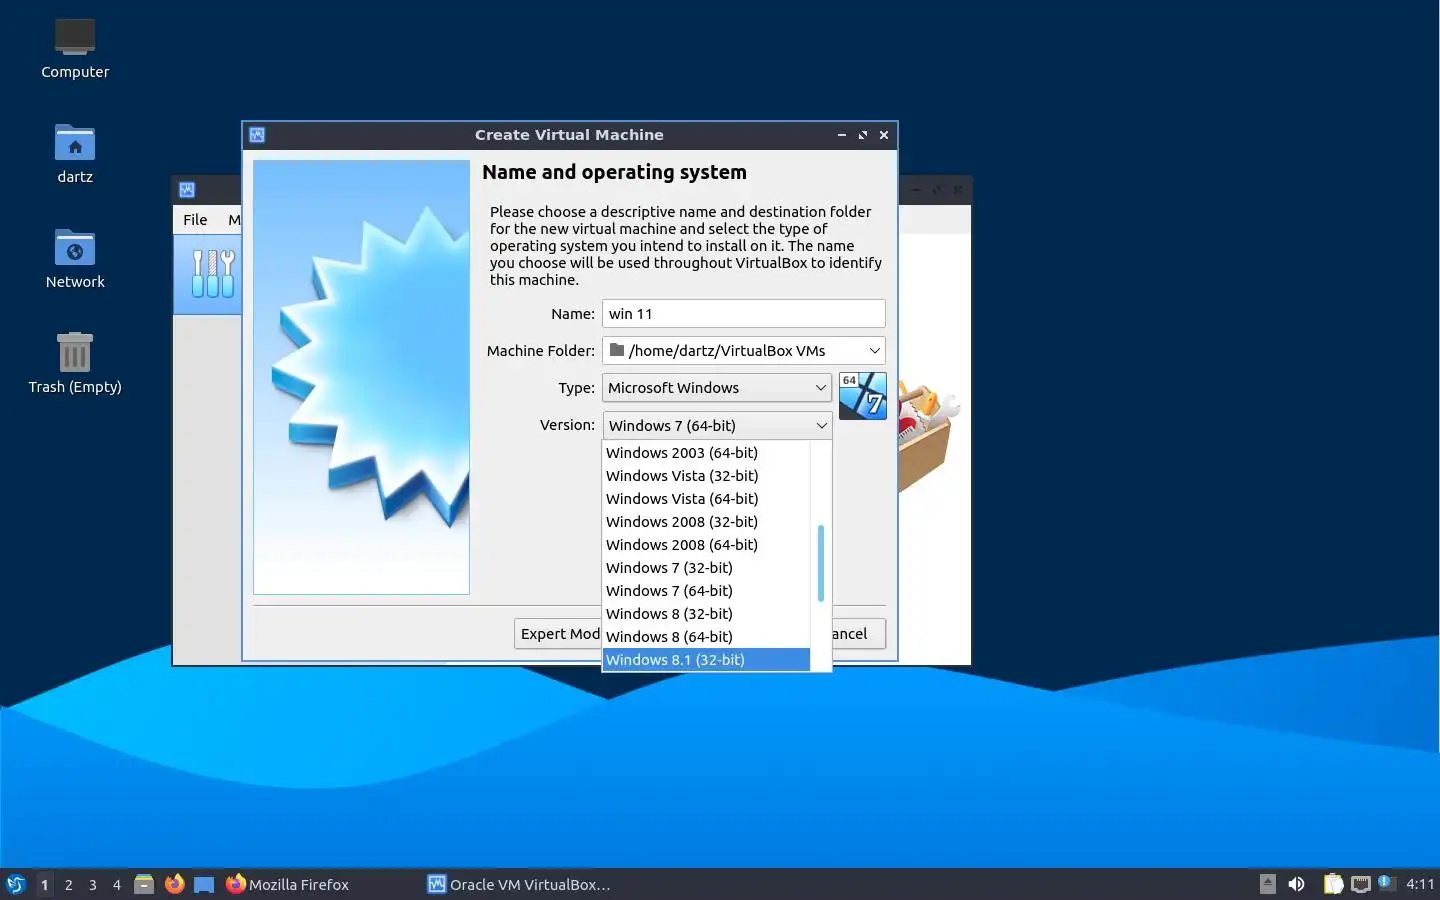Choose Windows Vista (32-bit) version
Screen dimensions: 1440x900
coord(706,476)
